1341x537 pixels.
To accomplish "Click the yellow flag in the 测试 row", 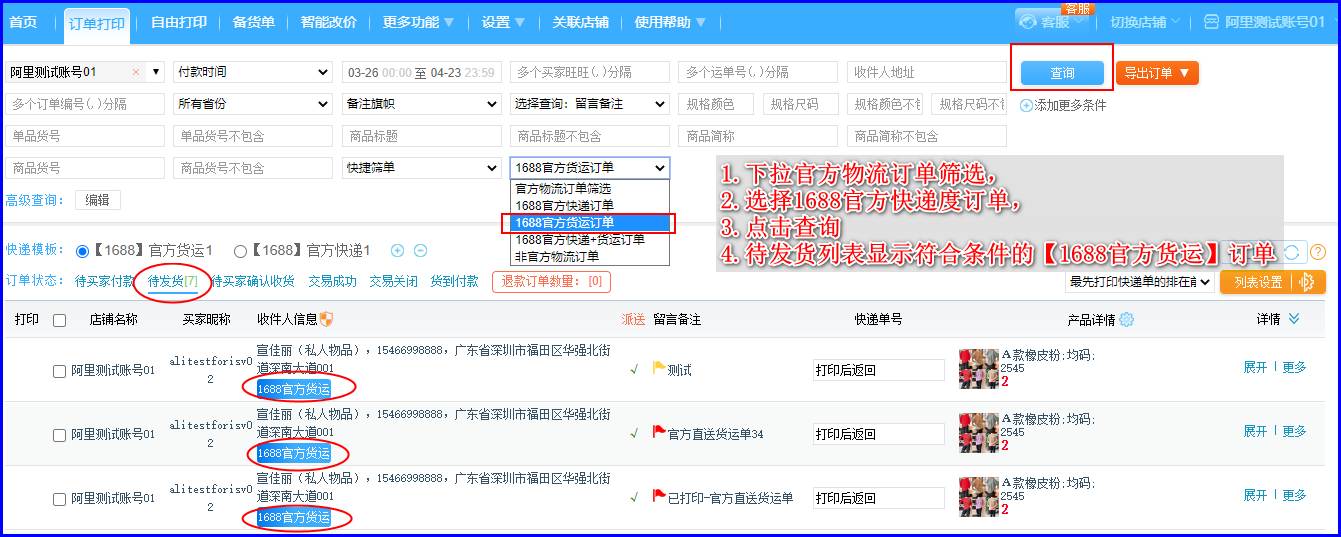I will 659,369.
